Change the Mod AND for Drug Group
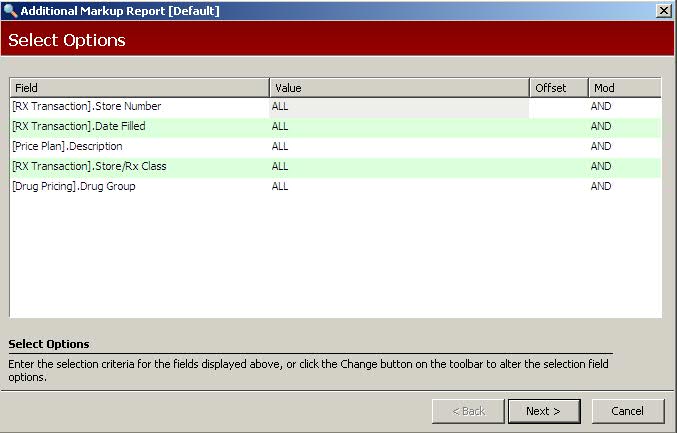Image resolution: width=677 pixels, height=433 pixels. tap(624, 186)
